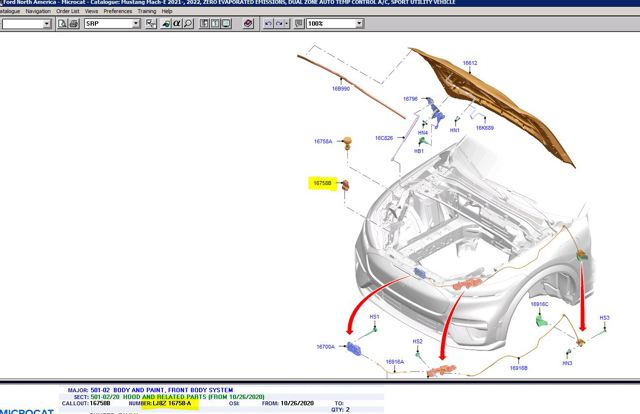
Task: Select callout 16K689 label
Action: 485,128
